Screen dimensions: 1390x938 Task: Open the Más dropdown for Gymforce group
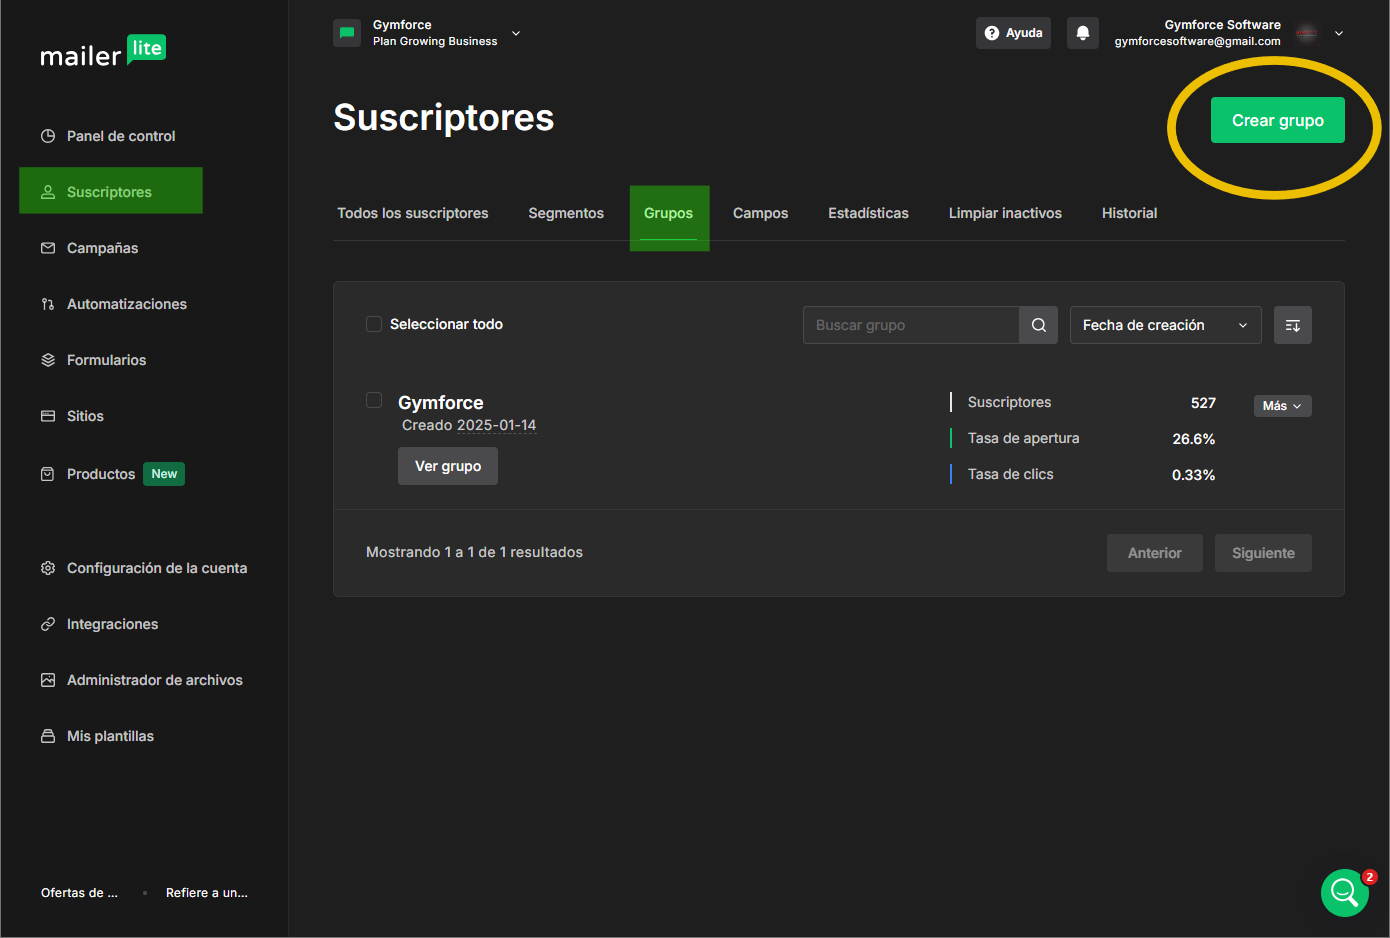coord(1282,406)
